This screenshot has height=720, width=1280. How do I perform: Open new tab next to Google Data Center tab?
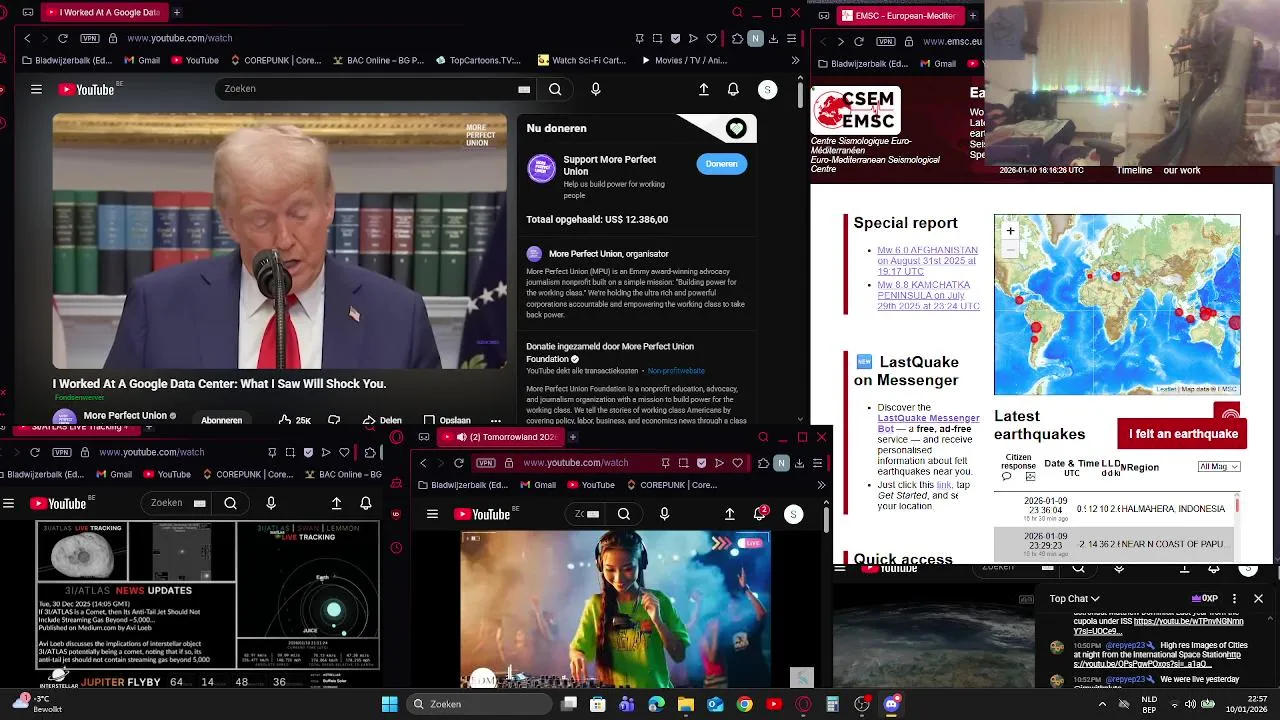coord(176,12)
